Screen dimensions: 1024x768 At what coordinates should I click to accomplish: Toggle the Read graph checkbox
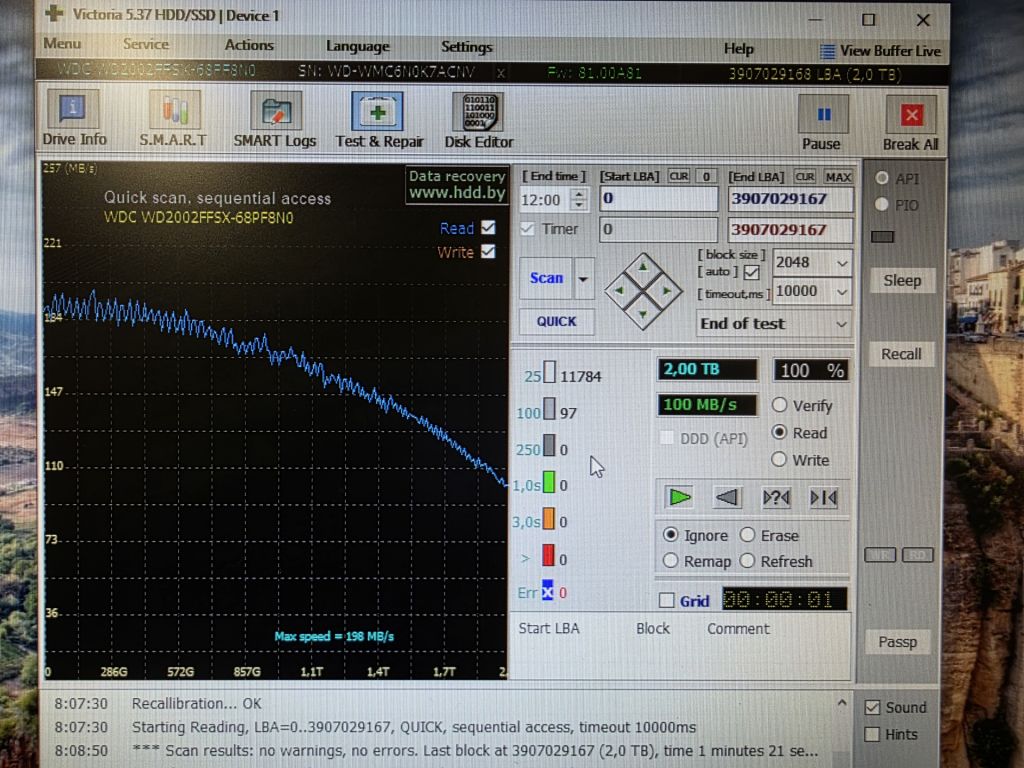coord(488,227)
